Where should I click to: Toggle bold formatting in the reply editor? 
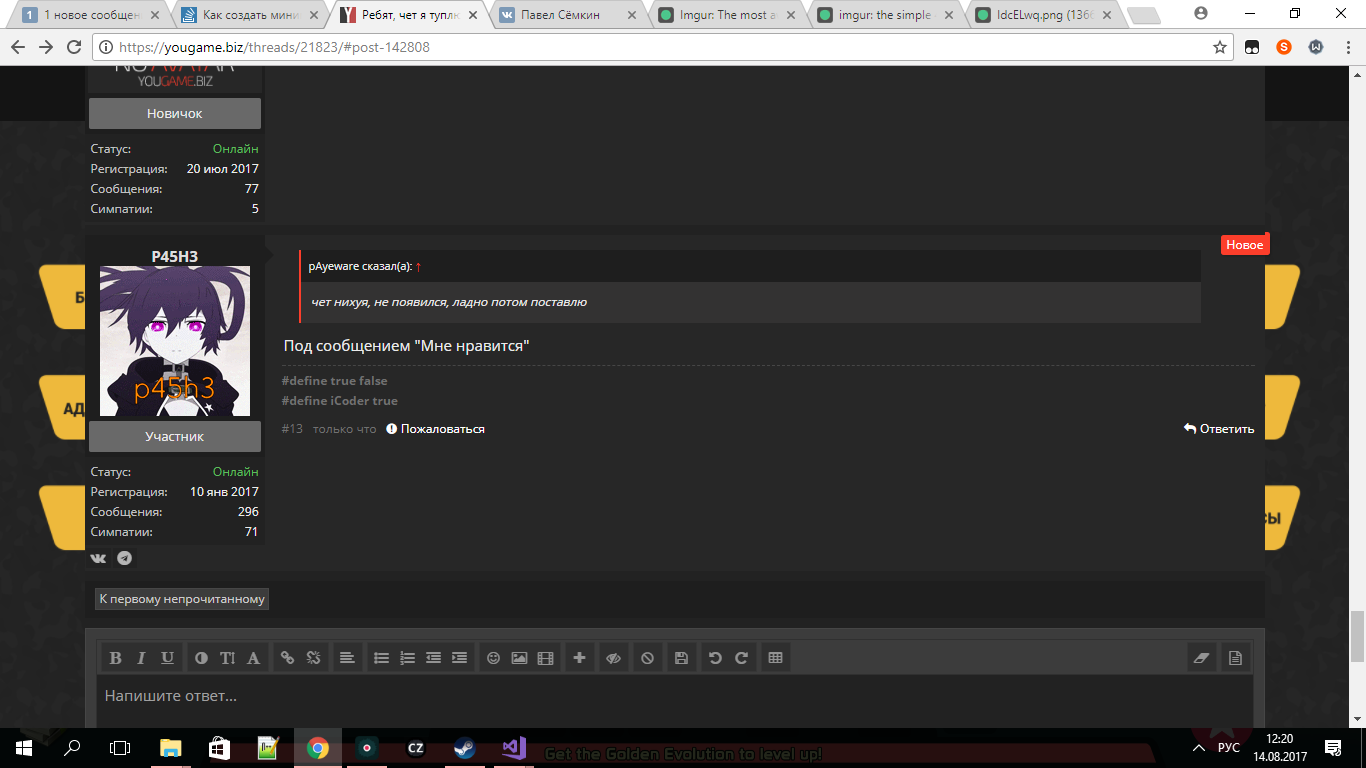coord(115,658)
